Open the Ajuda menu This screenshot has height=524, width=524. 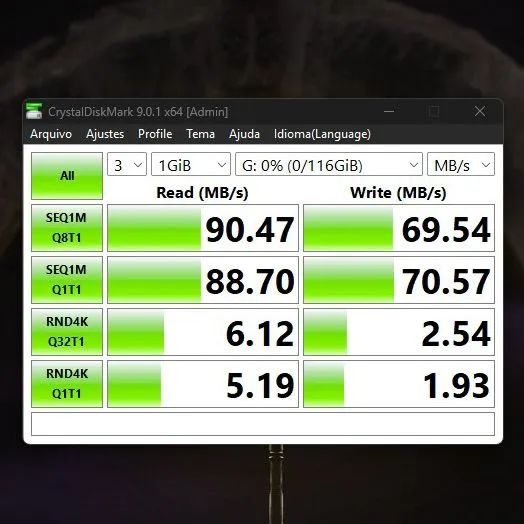pos(244,134)
